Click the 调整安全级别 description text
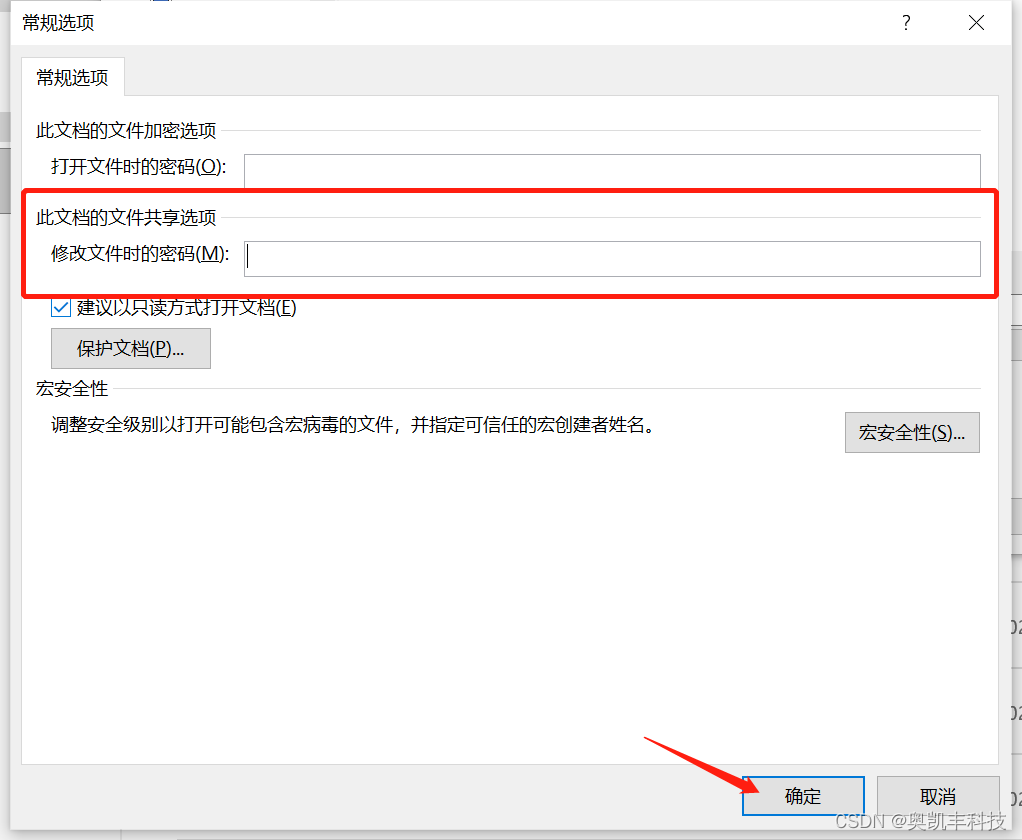Screen dimensions: 1022x840 (x=353, y=425)
